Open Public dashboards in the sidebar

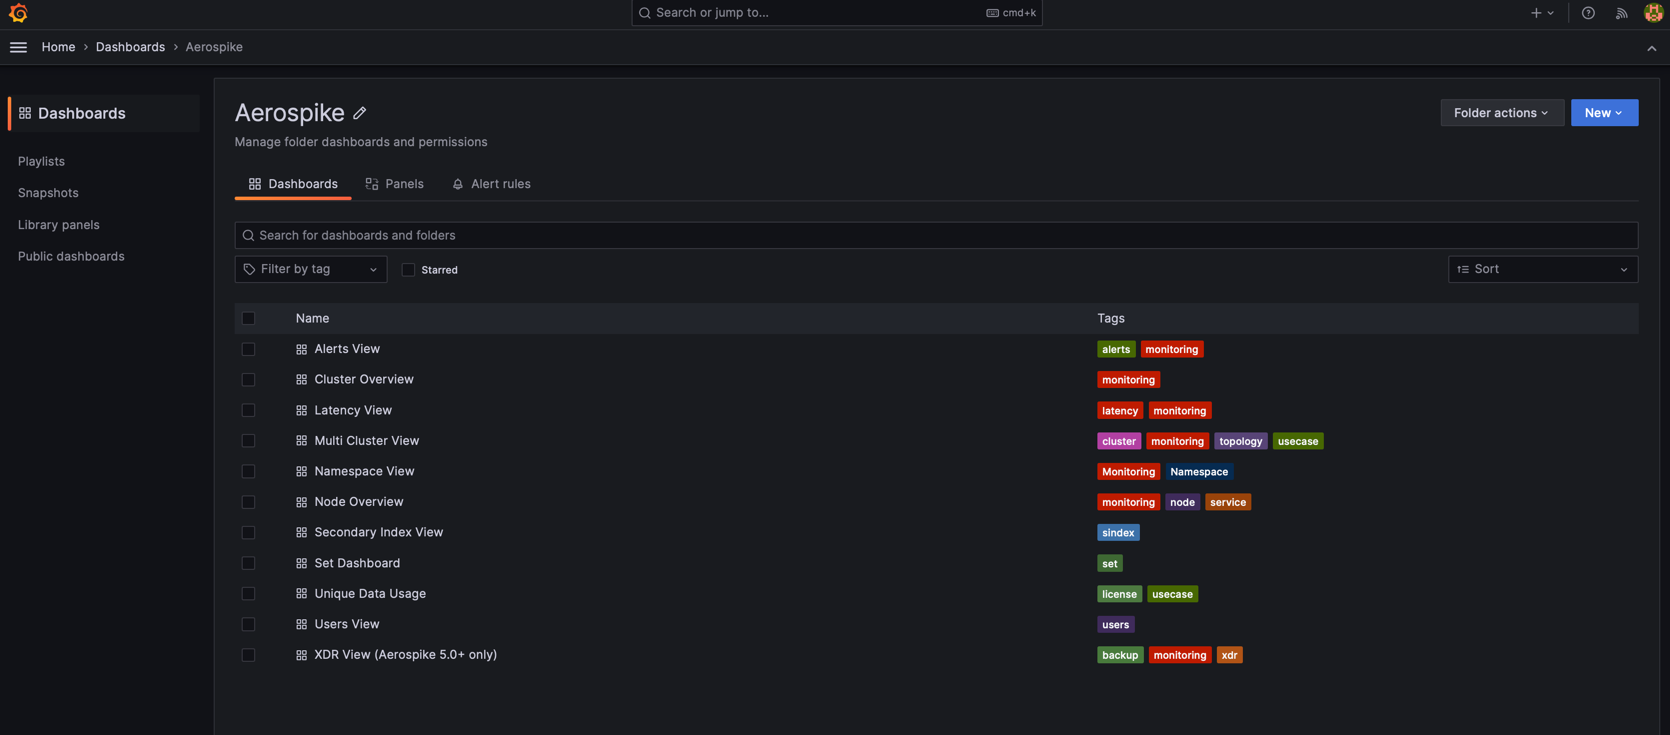coord(71,257)
